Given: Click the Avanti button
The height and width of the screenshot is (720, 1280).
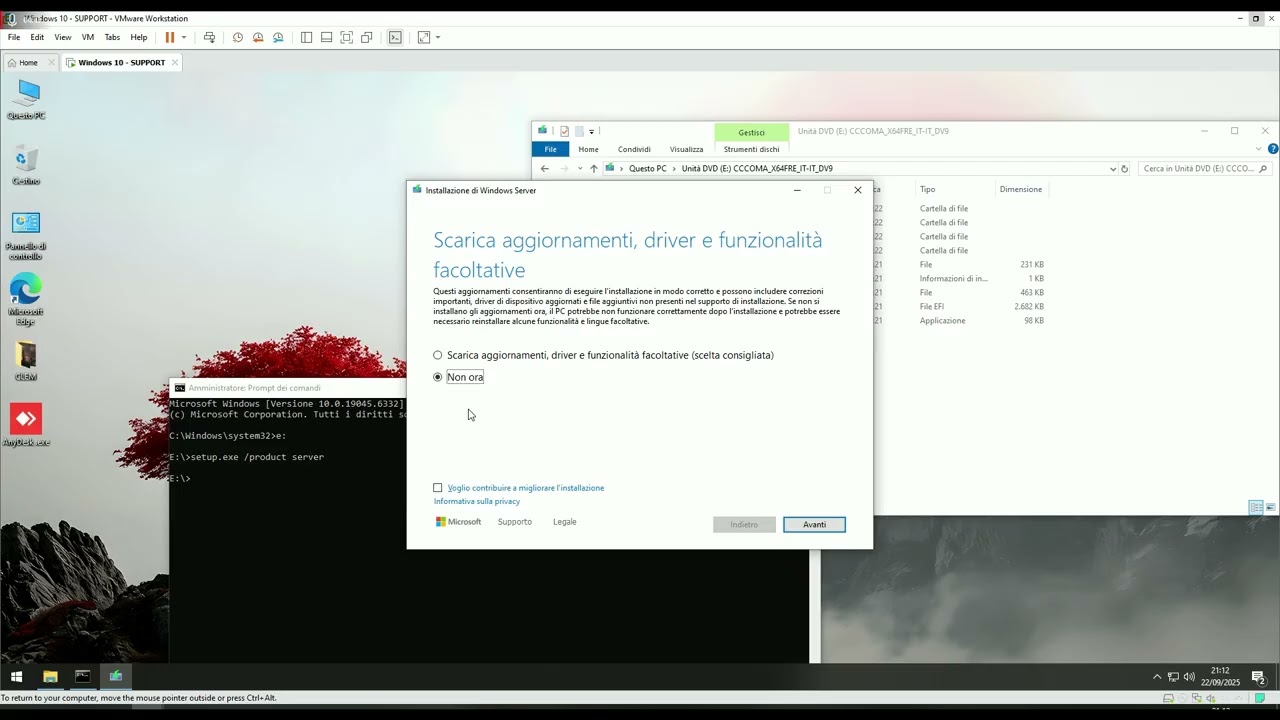Looking at the screenshot, I should (x=814, y=524).
